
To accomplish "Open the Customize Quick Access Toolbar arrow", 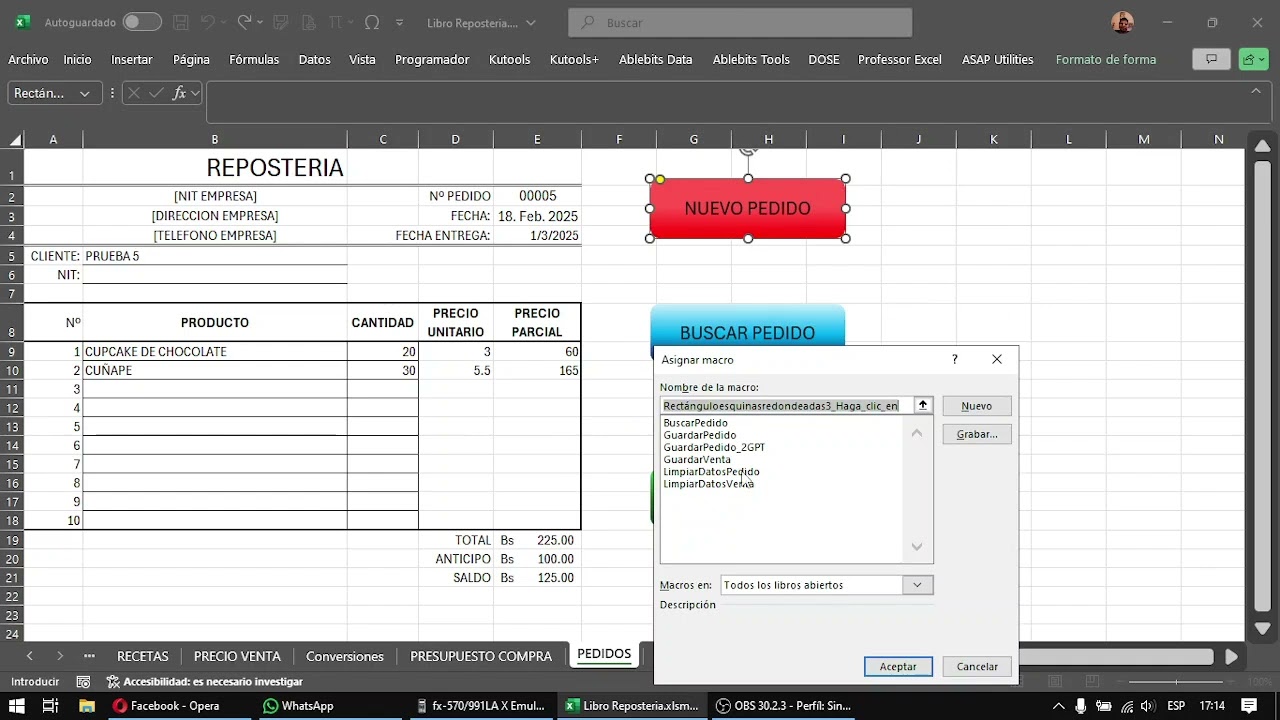I will point(400,22).
